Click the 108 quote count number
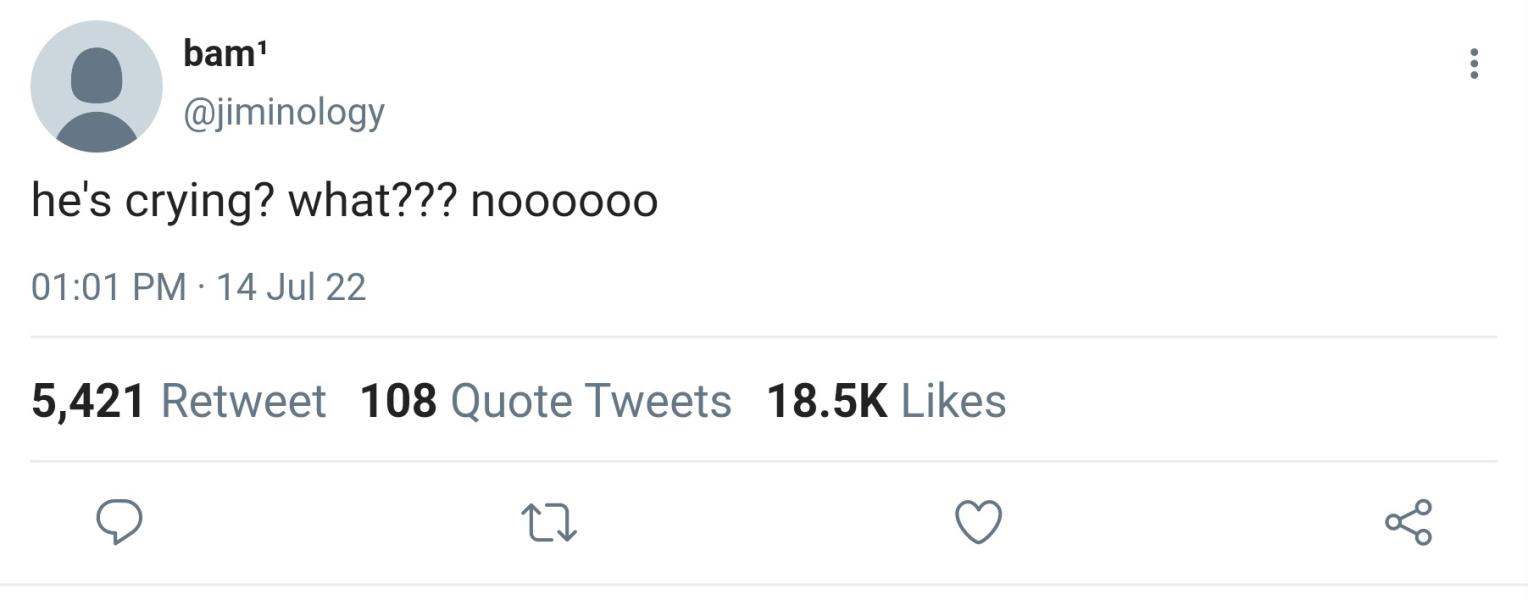This screenshot has width=1528, height=600. click(x=398, y=401)
